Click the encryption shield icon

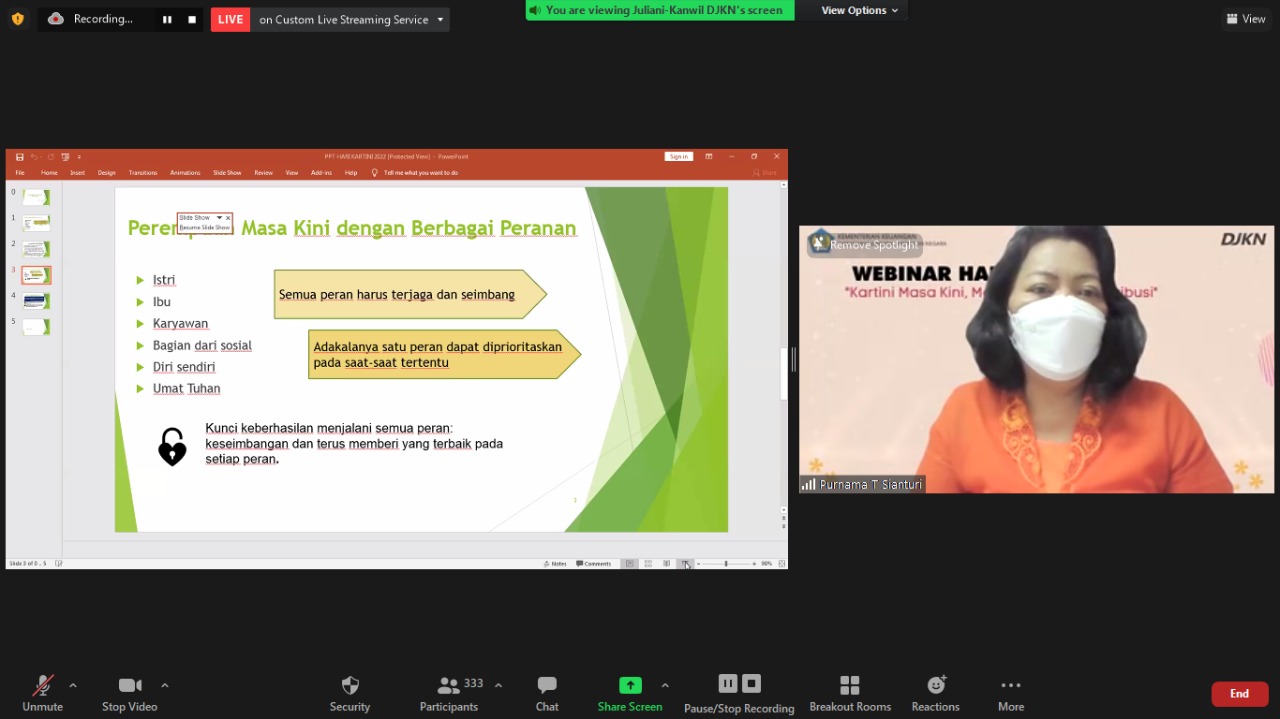point(17,19)
